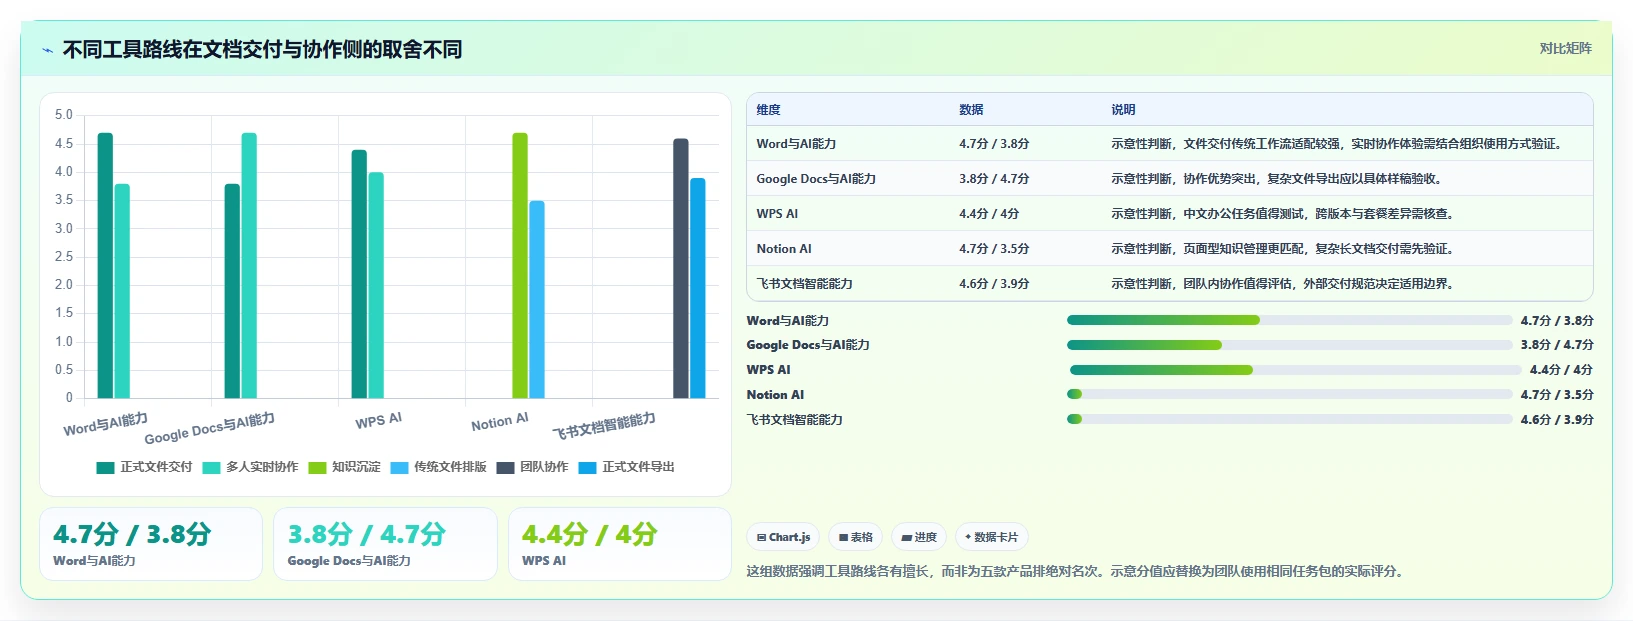This screenshot has height=621, width=1633.
Task: Click the Google Docs与AI能力 progress bar
Action: tap(1290, 345)
